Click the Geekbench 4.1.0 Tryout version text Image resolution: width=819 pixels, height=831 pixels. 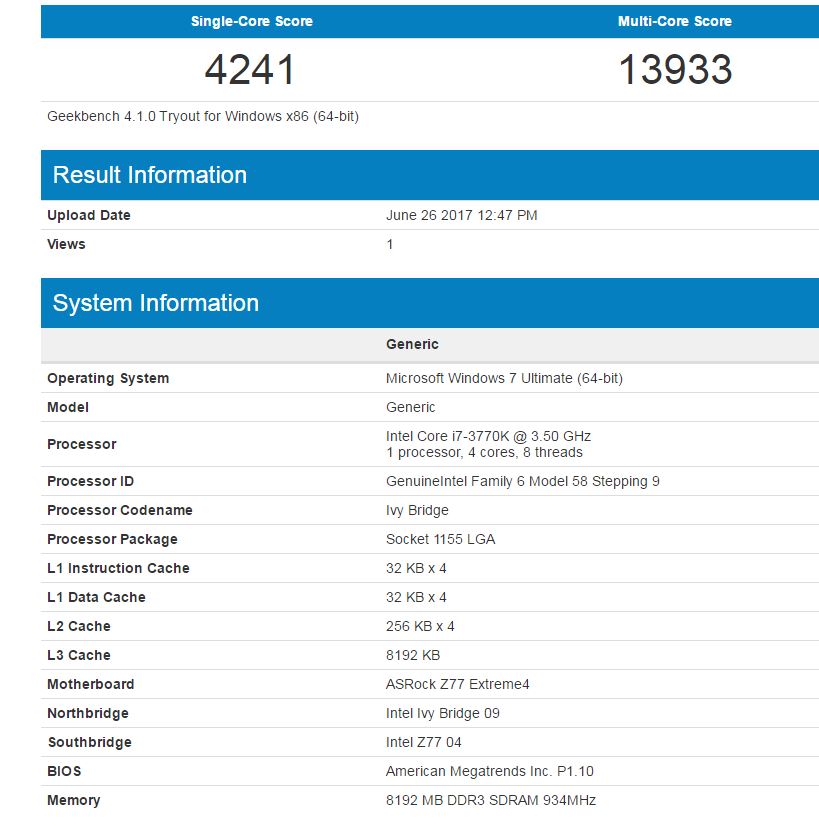pyautogui.click(x=203, y=117)
